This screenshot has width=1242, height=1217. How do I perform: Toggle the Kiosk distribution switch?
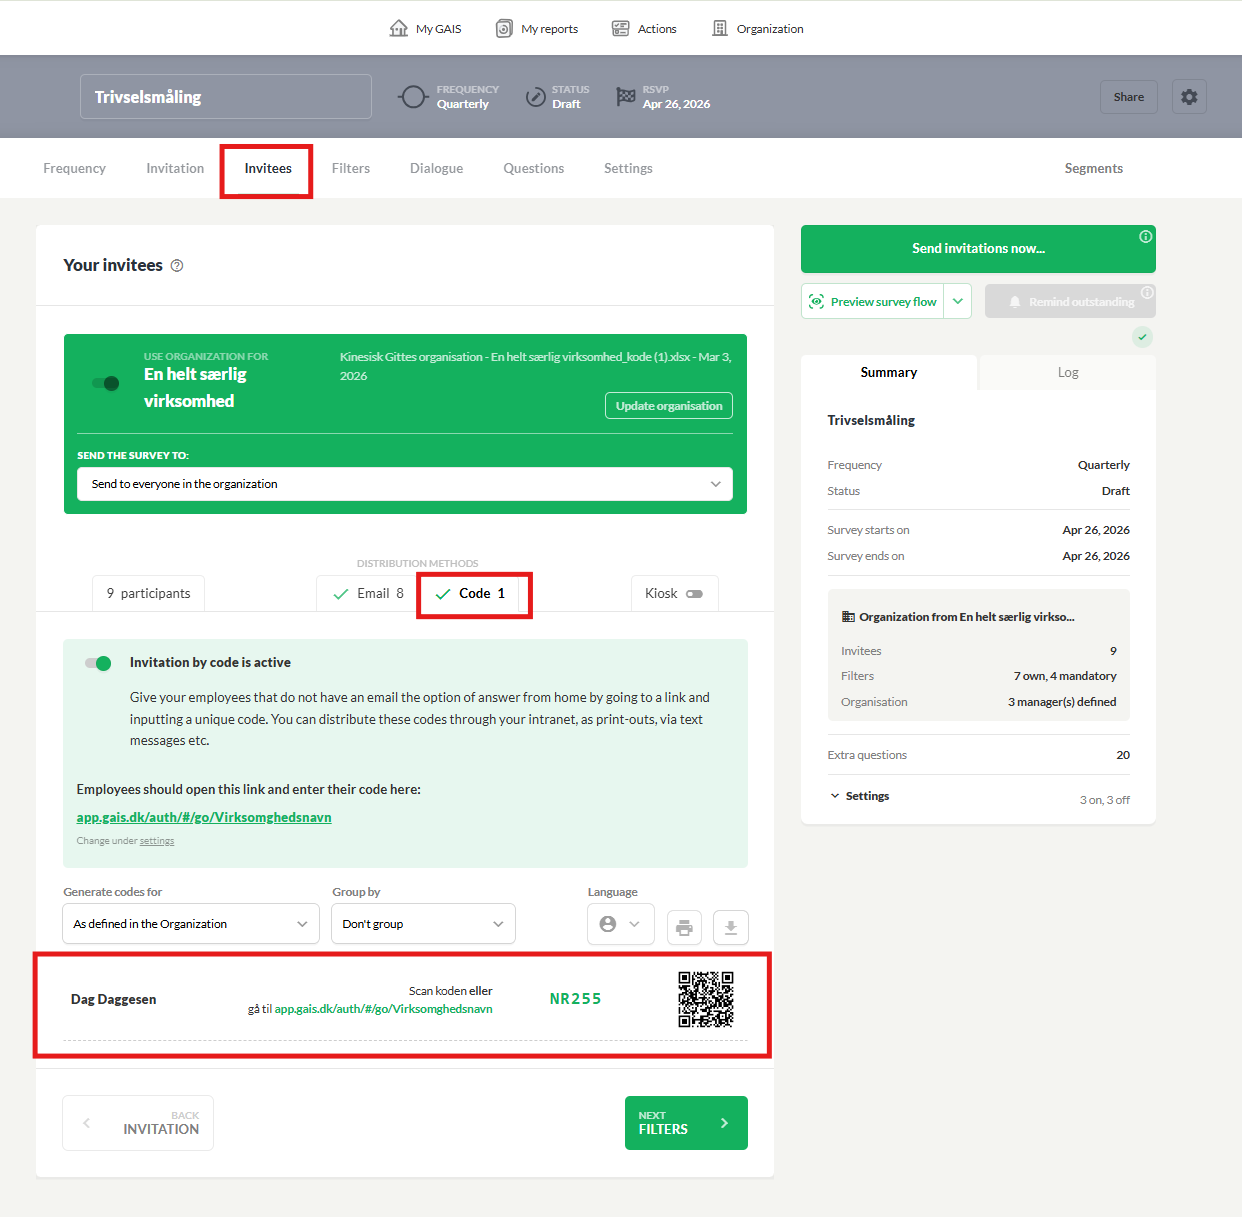click(694, 594)
